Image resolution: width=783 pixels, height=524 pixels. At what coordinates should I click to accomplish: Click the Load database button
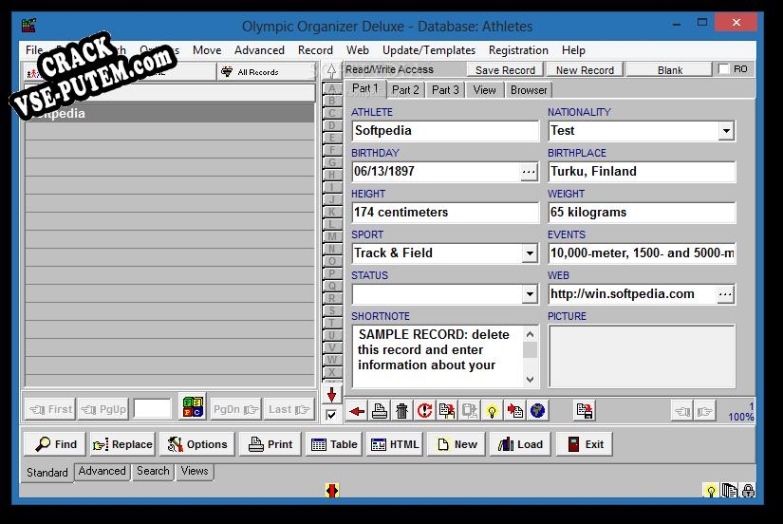coord(520,444)
